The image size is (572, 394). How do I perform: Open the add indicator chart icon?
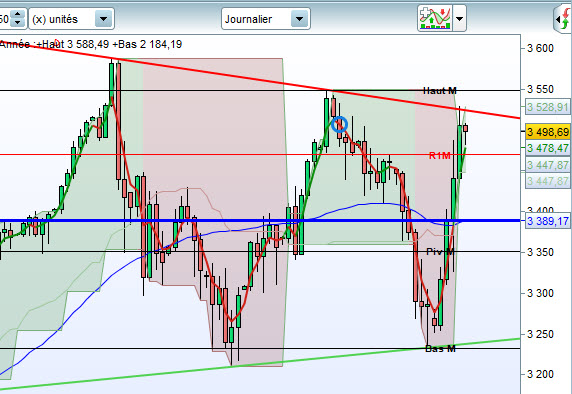pyautogui.click(x=435, y=18)
